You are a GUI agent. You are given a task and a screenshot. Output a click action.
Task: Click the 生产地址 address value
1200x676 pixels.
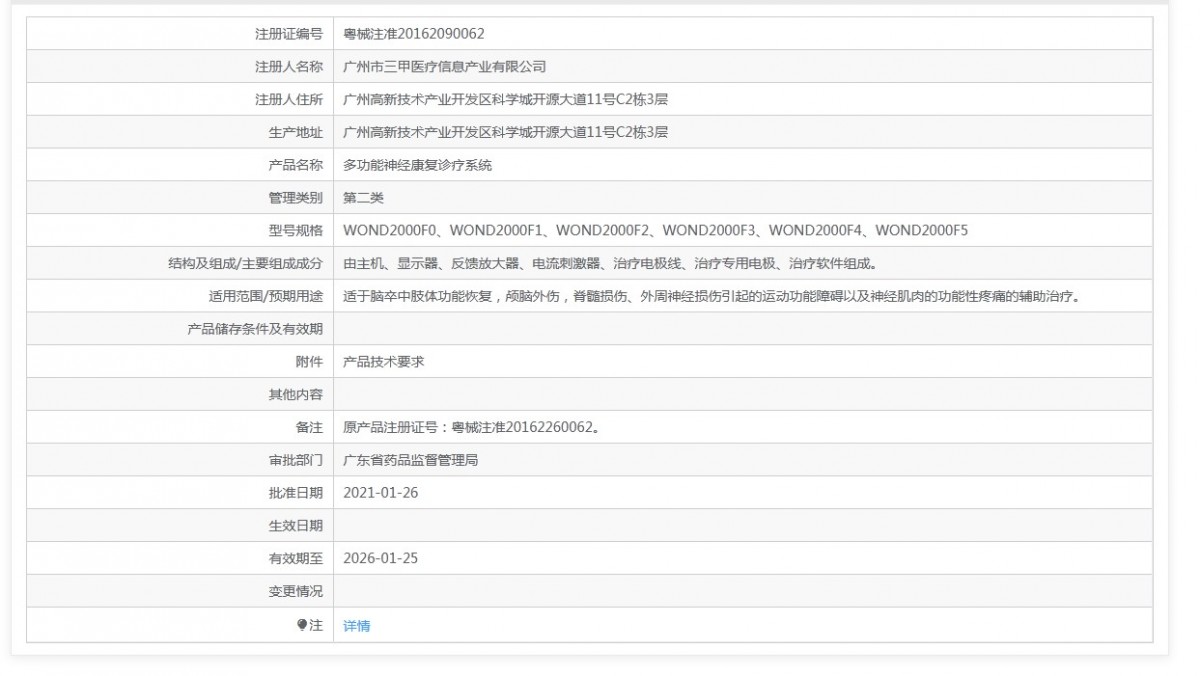pos(505,133)
